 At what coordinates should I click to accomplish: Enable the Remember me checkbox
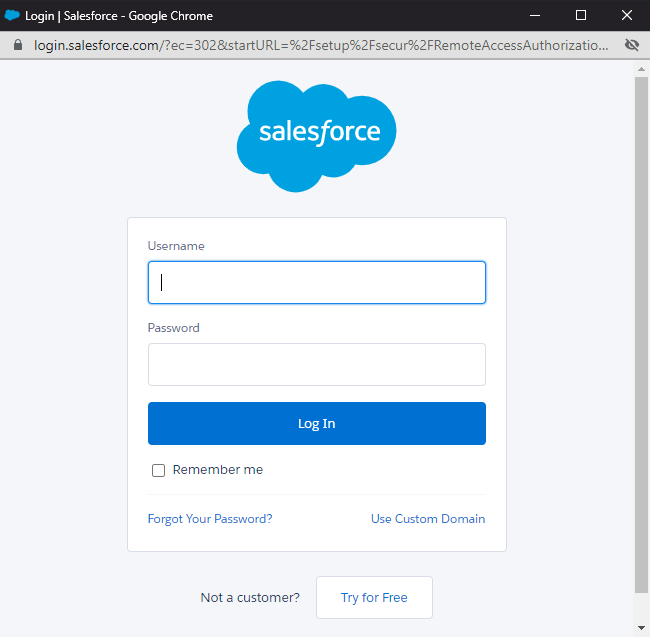(x=158, y=470)
